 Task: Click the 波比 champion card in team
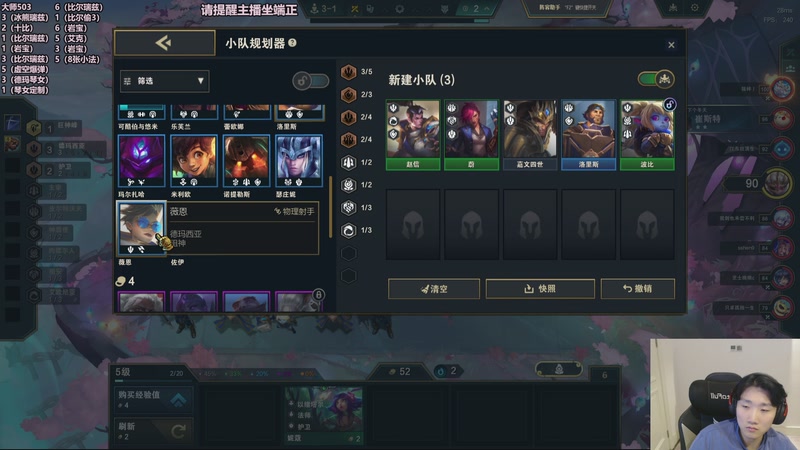coord(647,135)
